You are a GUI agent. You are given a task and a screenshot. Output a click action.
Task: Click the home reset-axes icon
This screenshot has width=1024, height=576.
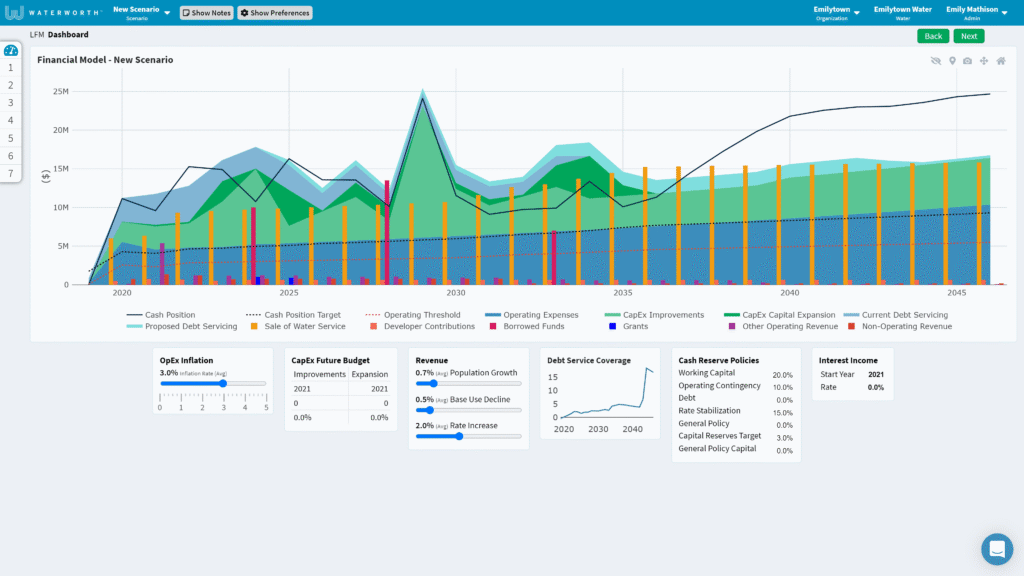click(1001, 61)
